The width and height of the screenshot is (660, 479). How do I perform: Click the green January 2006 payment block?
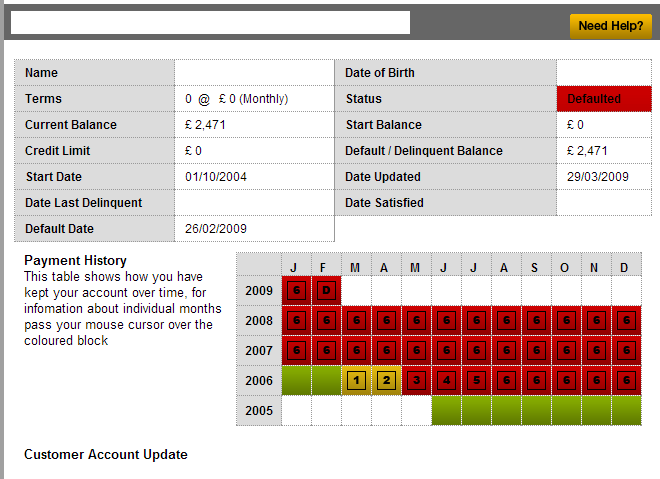[x=296, y=380]
